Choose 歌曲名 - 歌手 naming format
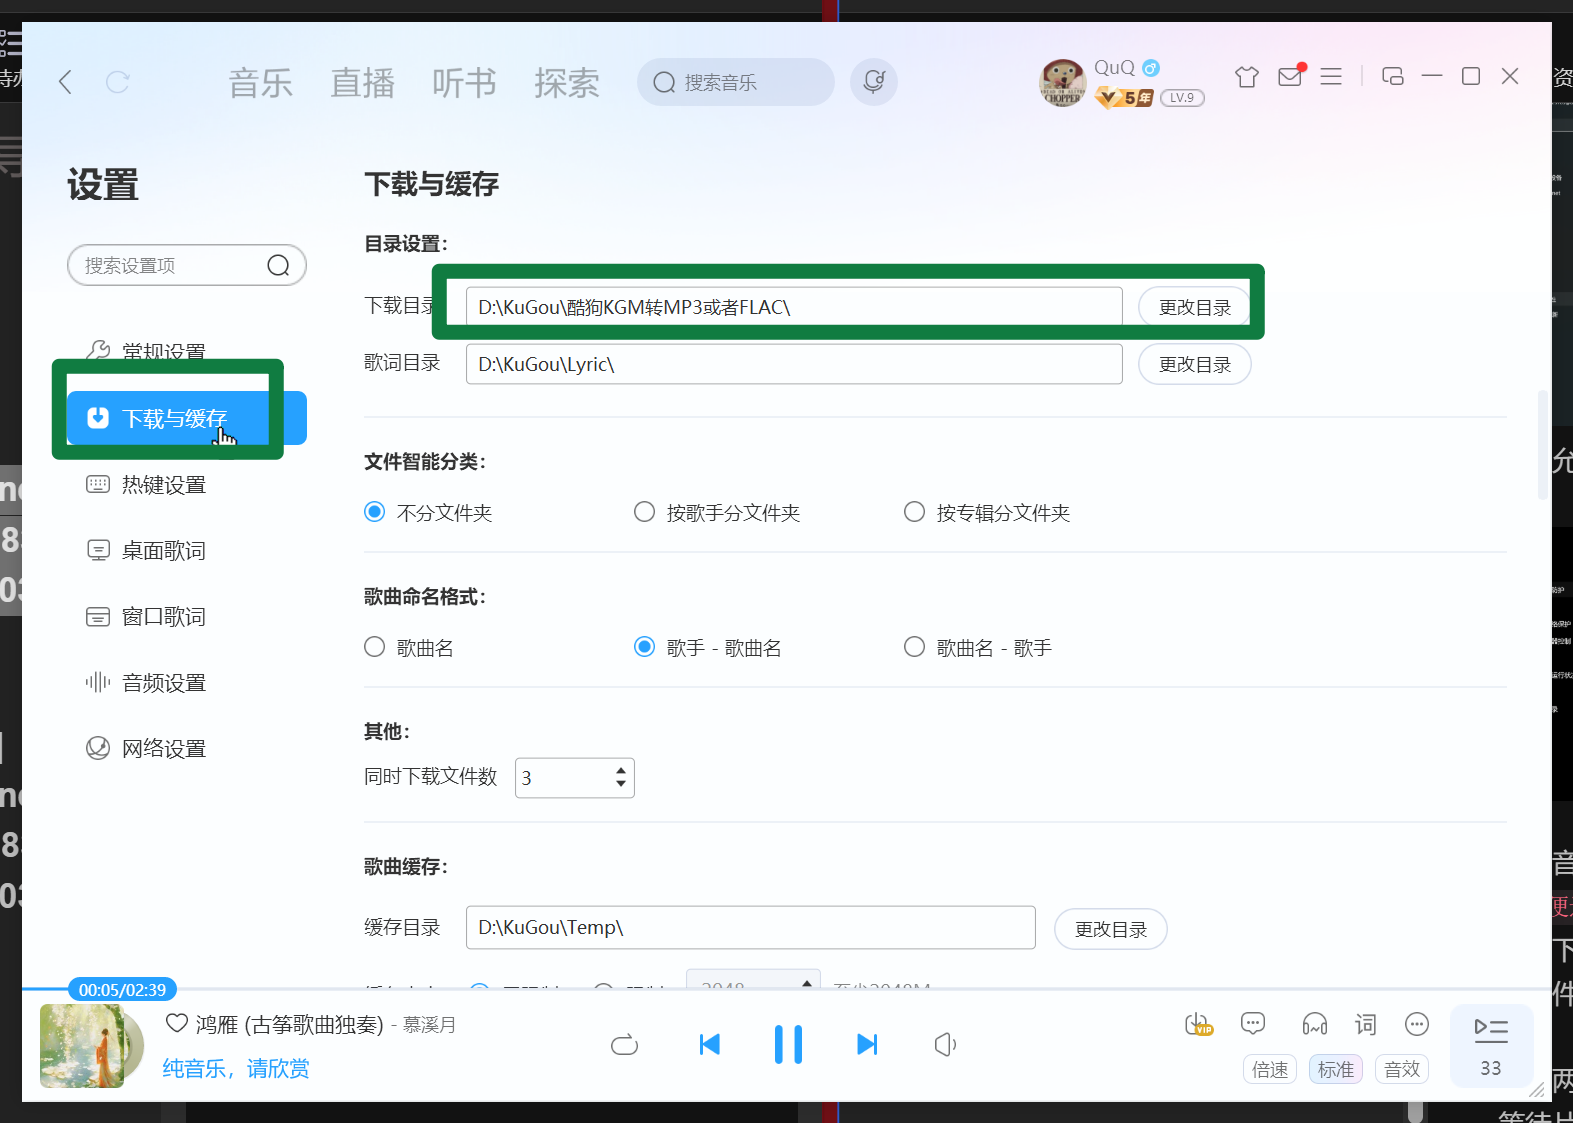1573x1123 pixels. click(x=915, y=647)
